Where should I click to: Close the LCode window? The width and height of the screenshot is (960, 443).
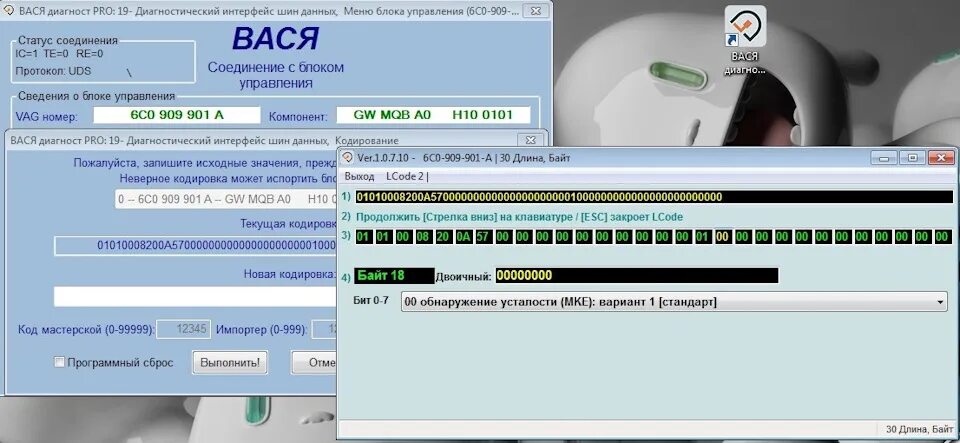(941, 158)
